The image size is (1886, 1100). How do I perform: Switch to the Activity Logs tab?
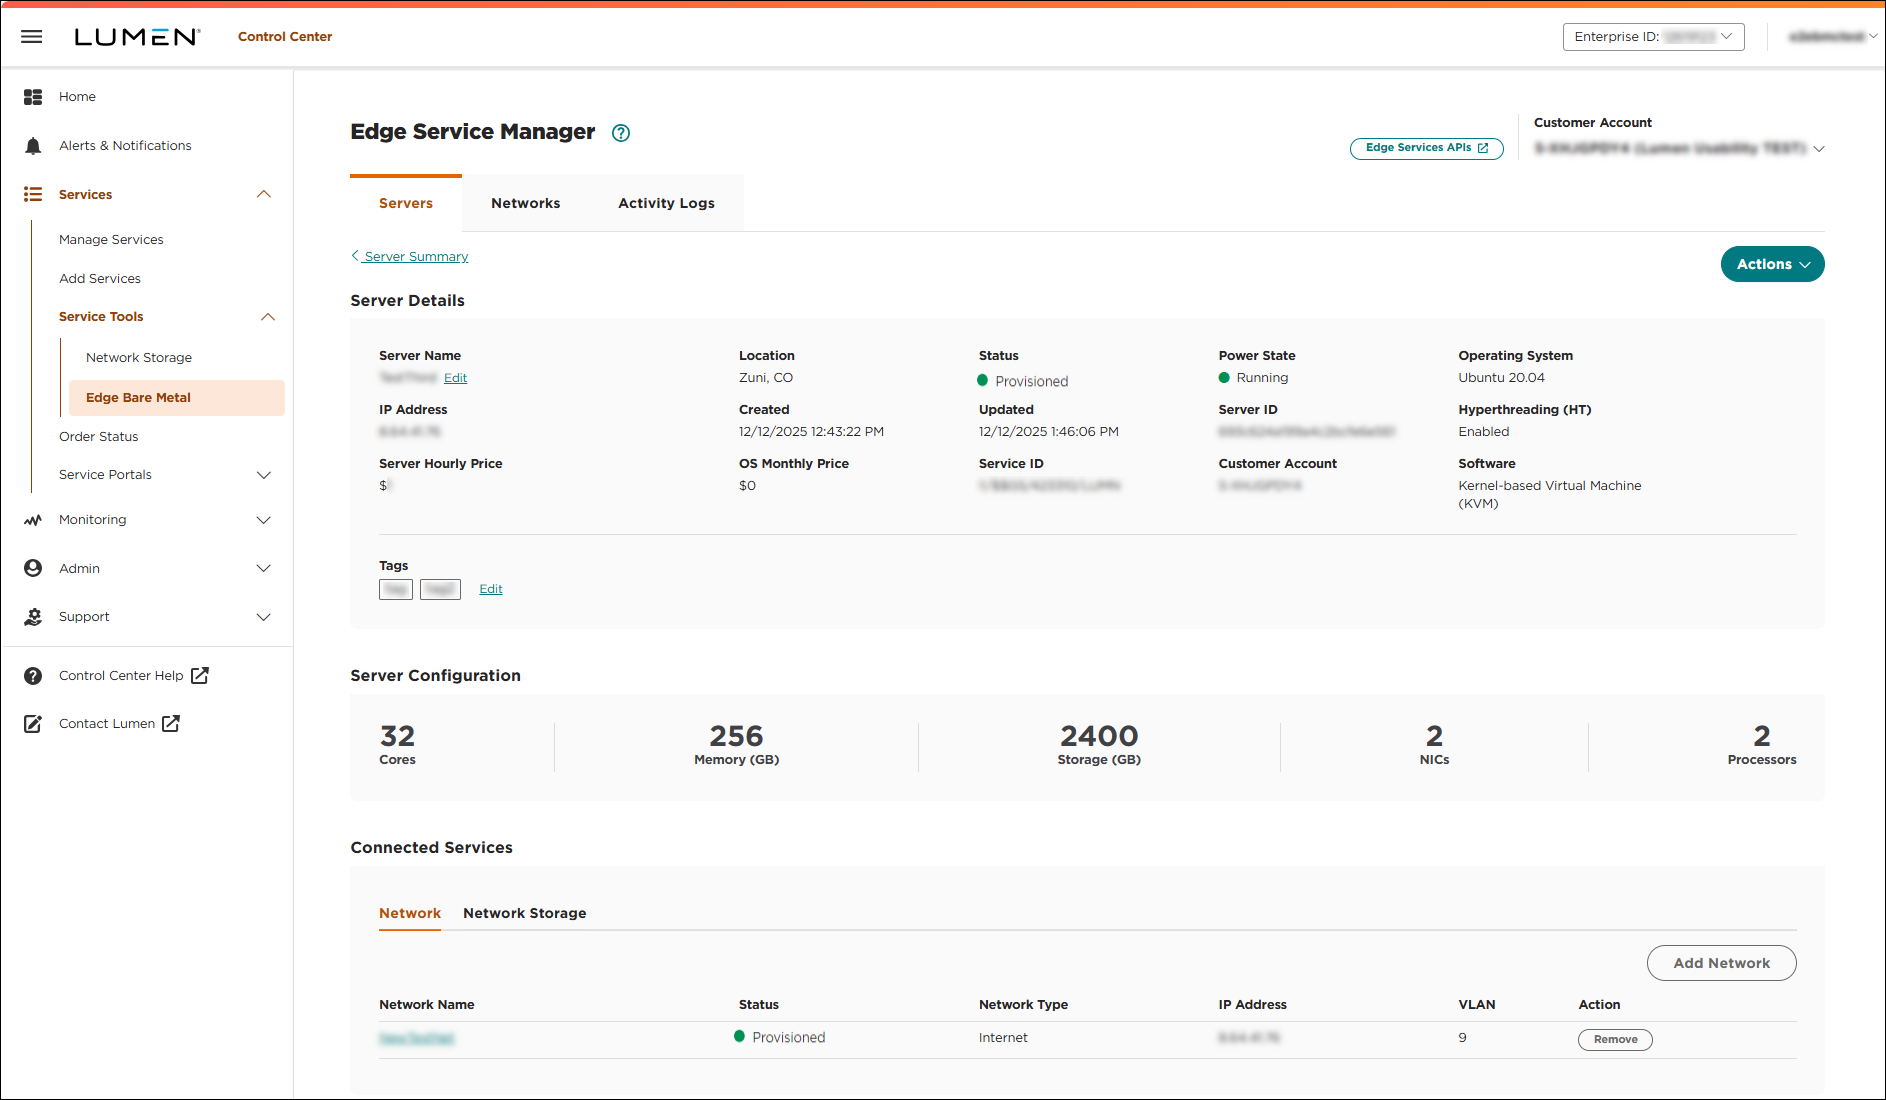pos(666,202)
